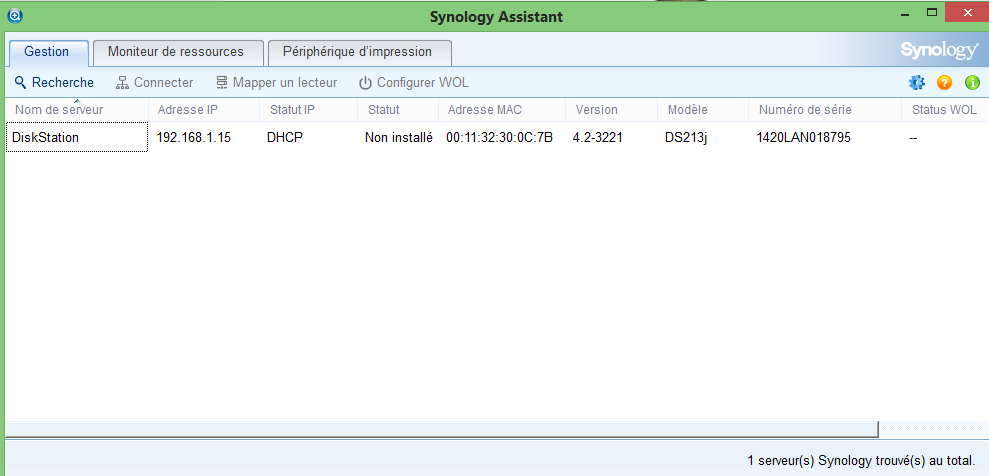
Task: Click the DHCP status cell
Action: click(285, 137)
